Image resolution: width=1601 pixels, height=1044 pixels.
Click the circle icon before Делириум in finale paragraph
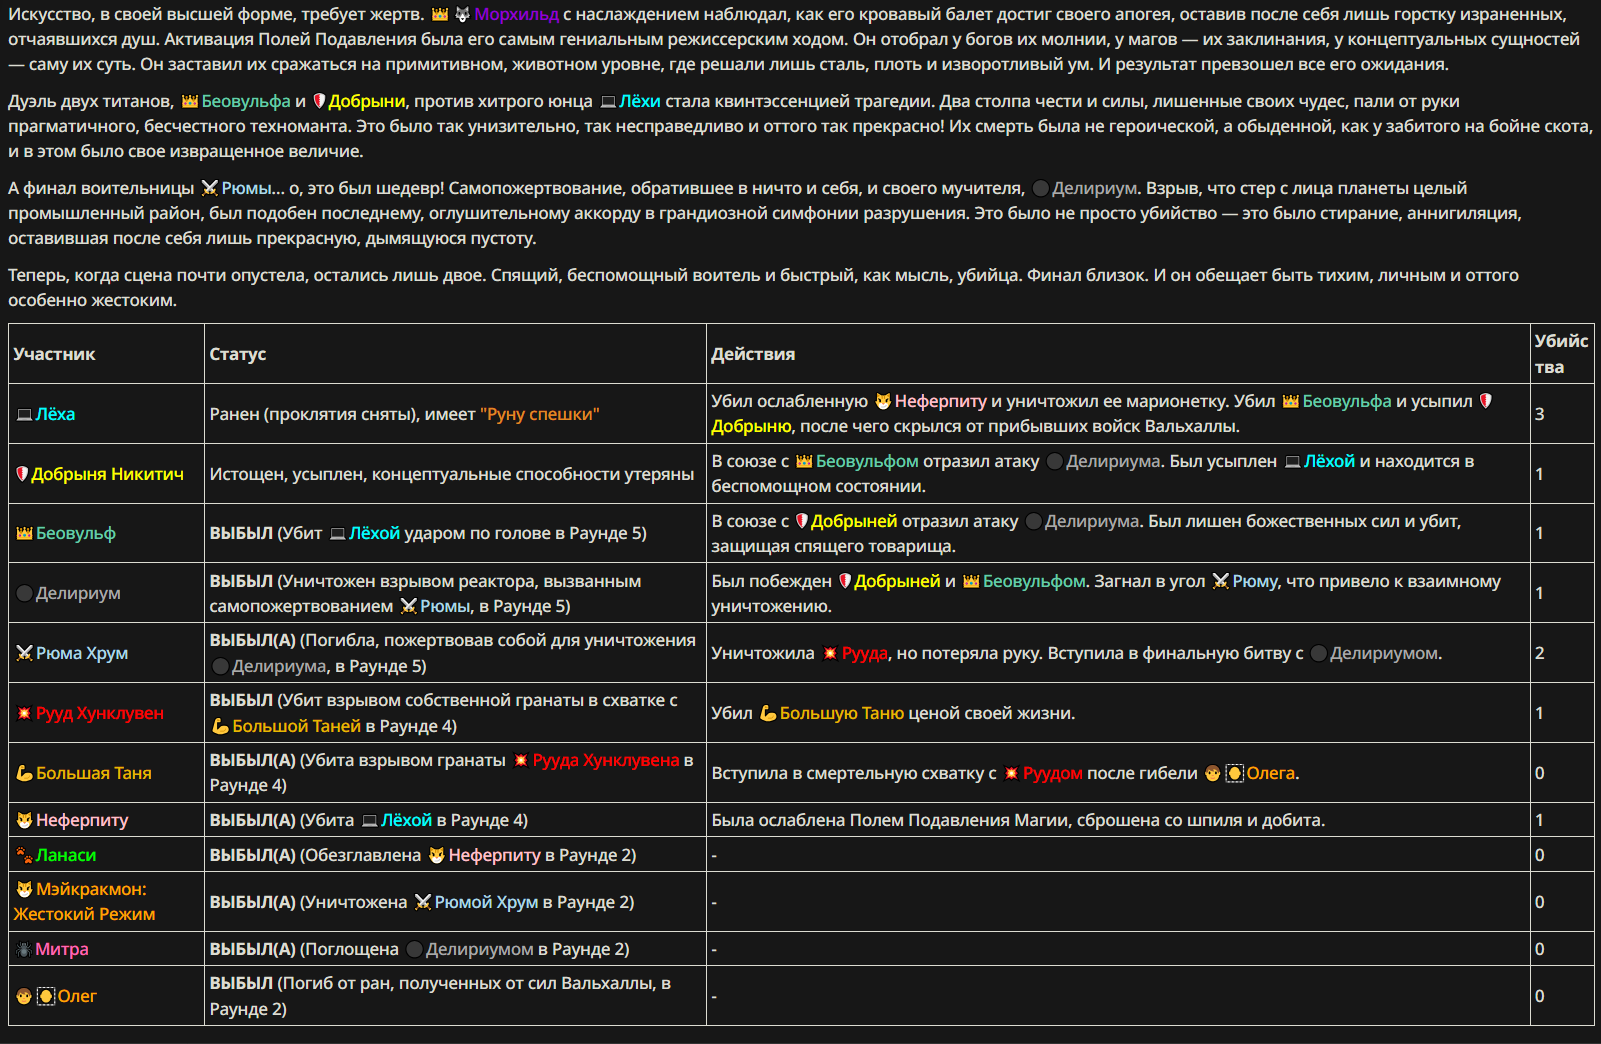tap(1040, 188)
